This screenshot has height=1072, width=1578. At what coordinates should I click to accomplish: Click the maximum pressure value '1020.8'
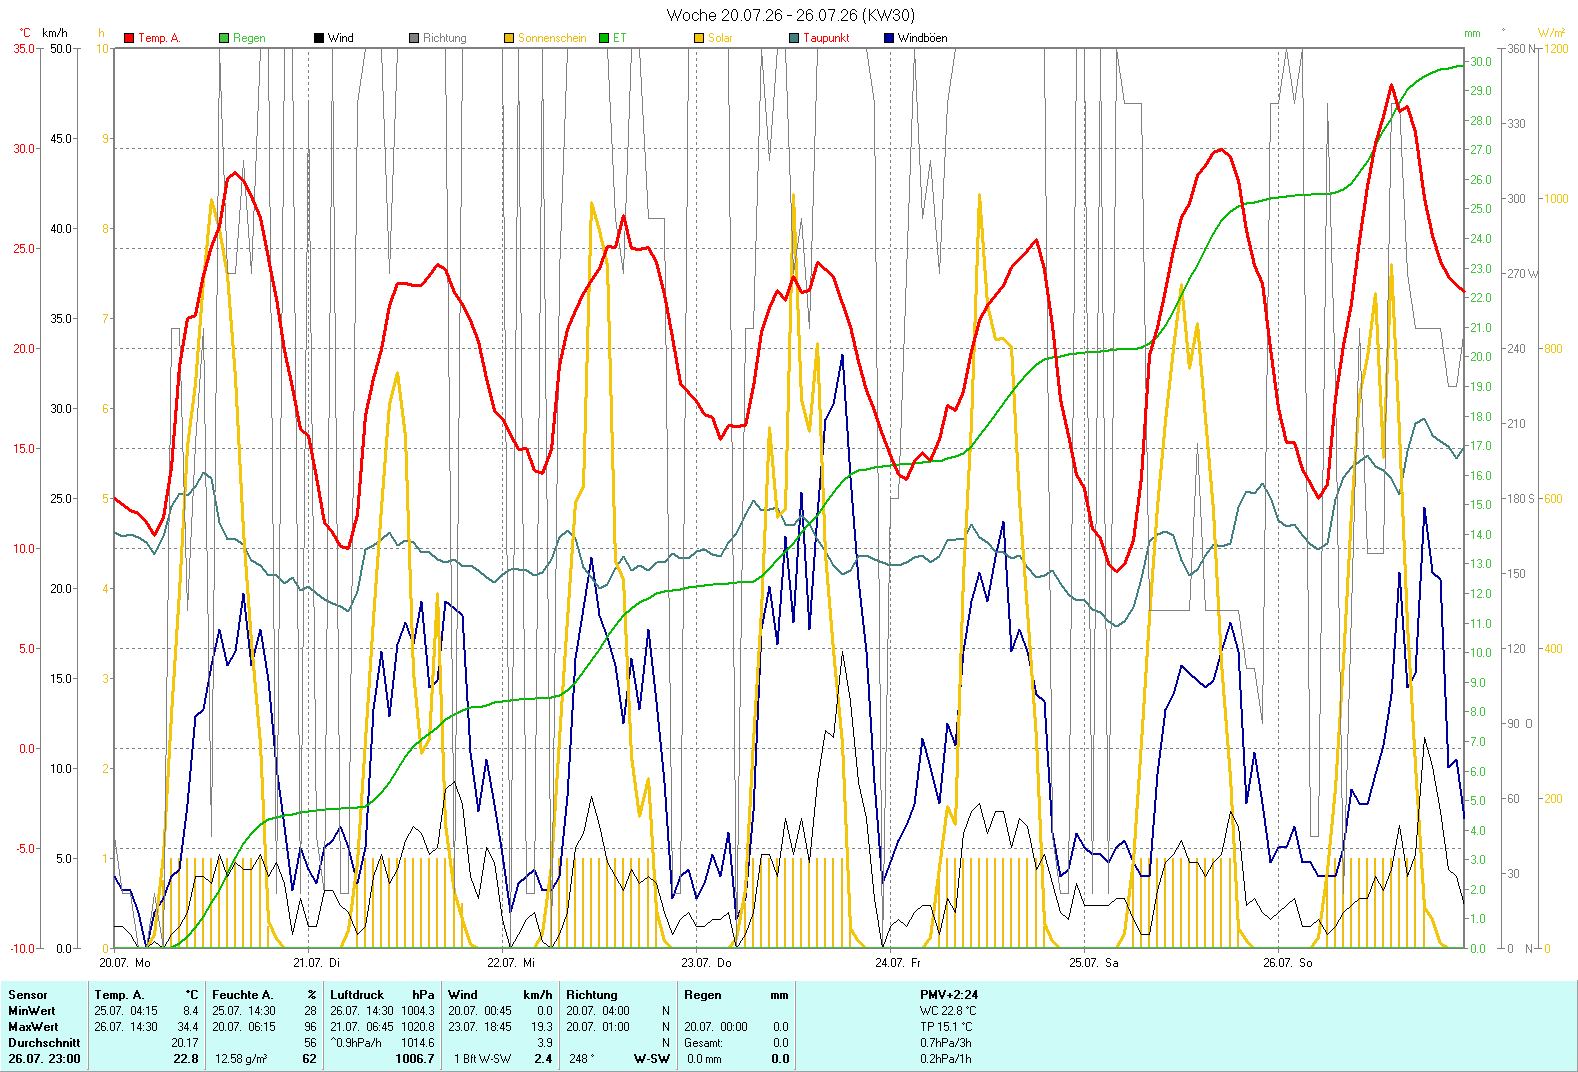(x=418, y=1027)
